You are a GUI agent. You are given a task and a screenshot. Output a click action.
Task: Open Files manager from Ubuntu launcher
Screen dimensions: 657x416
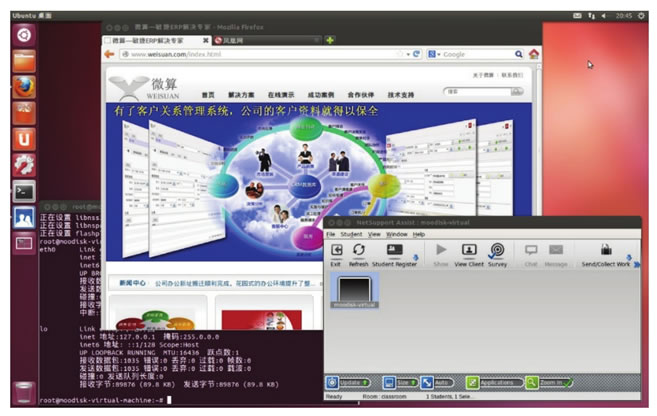[x=24, y=61]
